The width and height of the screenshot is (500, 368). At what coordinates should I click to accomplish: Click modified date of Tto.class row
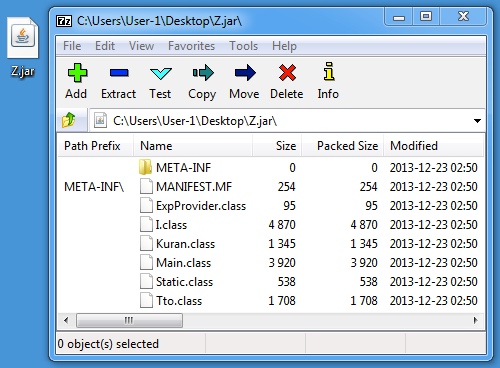434,301
